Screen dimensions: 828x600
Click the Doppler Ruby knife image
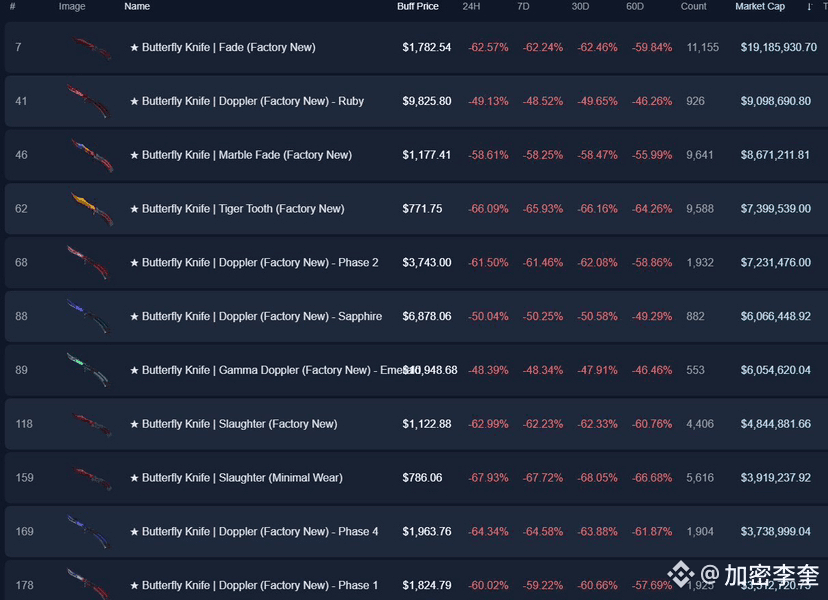(88, 101)
